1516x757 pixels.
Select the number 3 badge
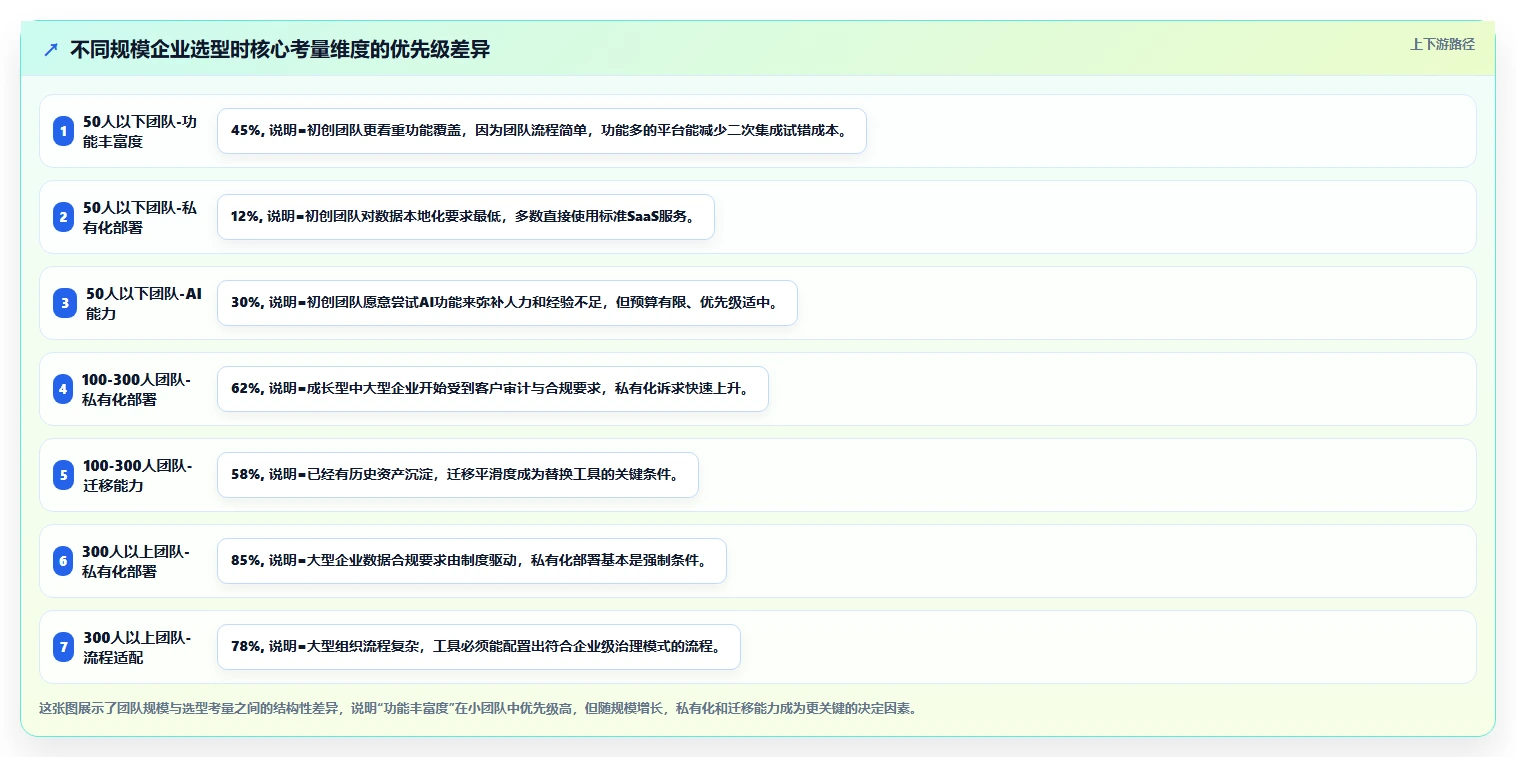coord(64,303)
